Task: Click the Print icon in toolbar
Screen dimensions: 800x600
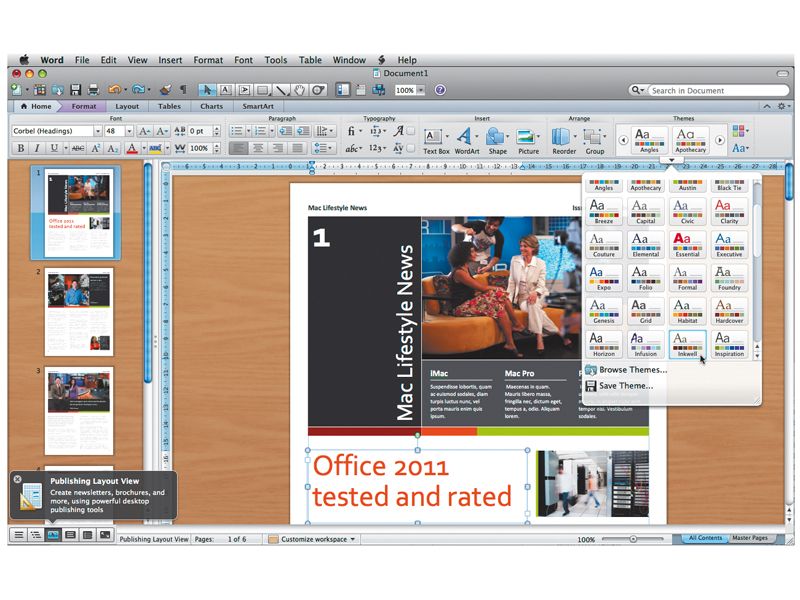Action: [x=93, y=90]
